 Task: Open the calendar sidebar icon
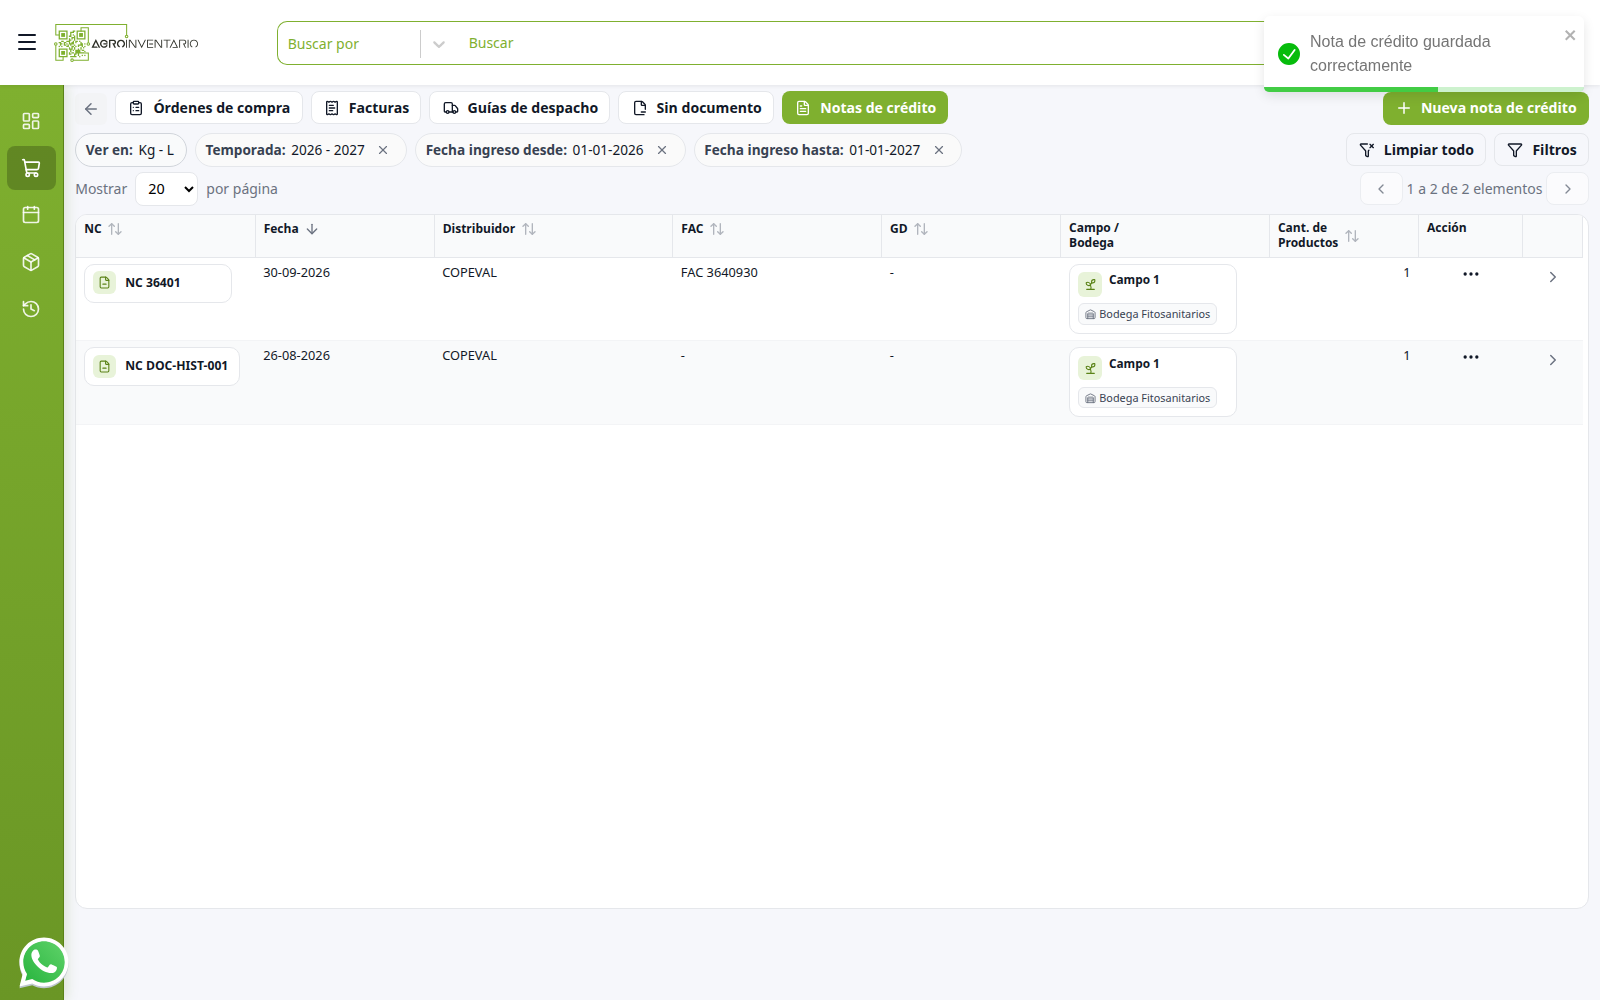pos(31,215)
